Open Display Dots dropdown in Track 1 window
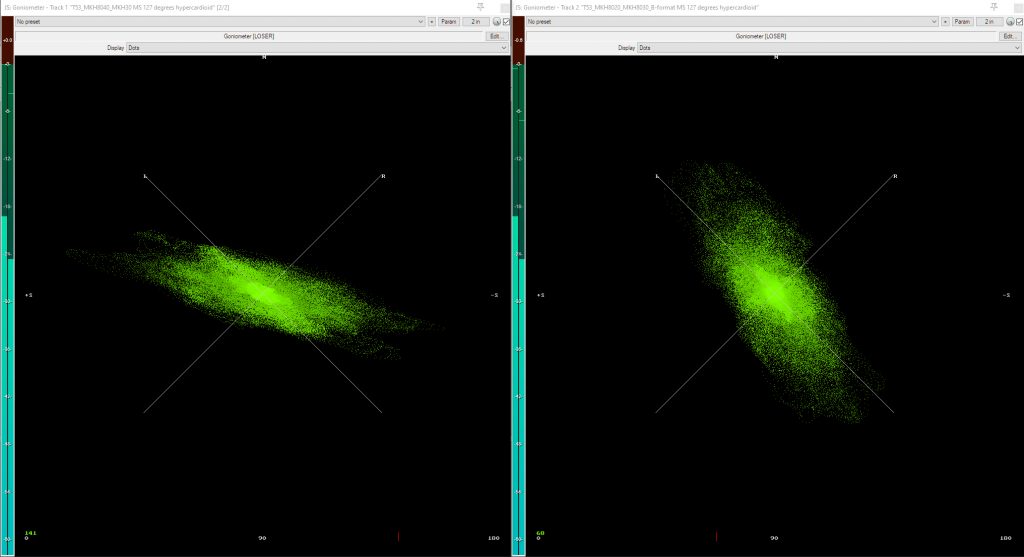Viewport: 1024px width, 557px height. 317,48
